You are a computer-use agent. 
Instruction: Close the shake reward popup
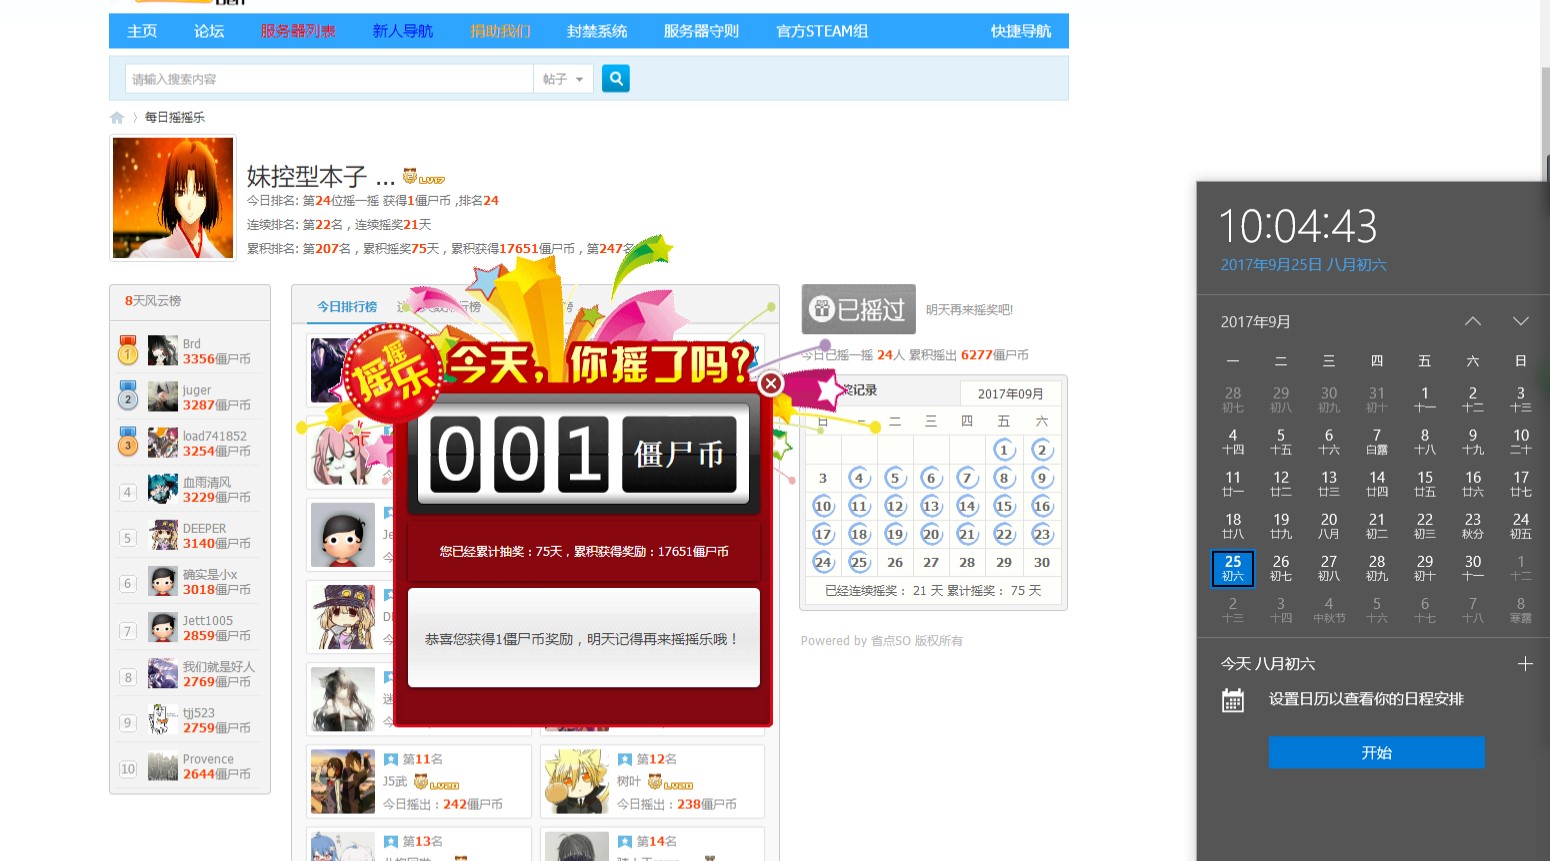[x=770, y=383]
